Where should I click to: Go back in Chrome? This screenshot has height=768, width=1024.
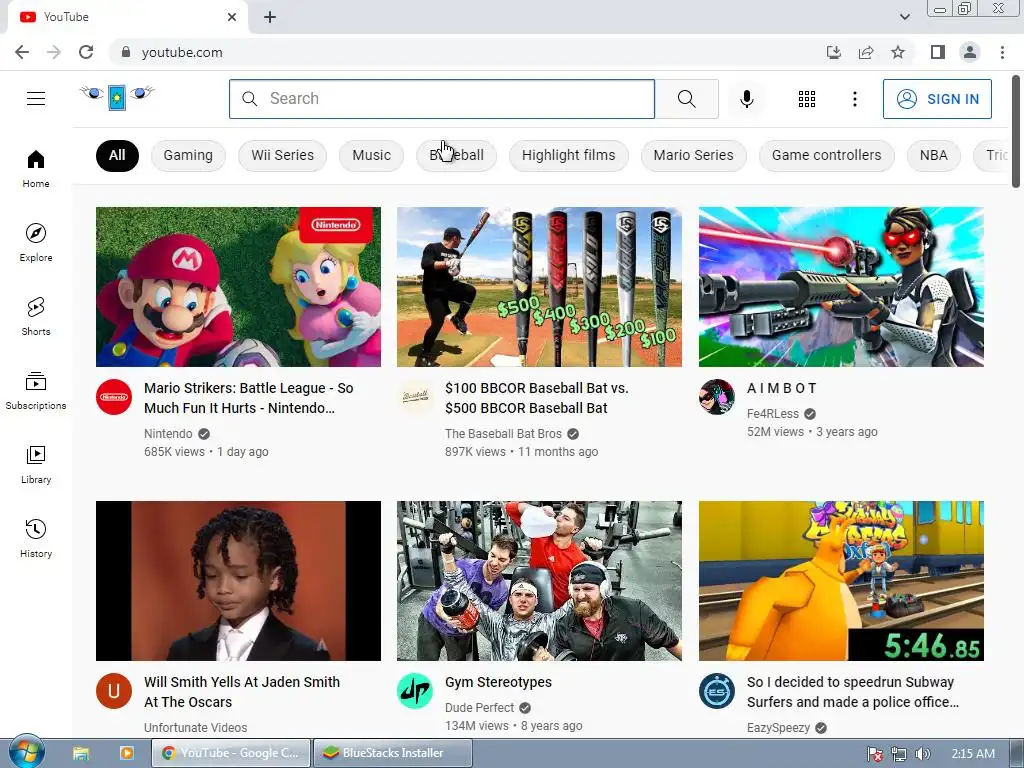click(x=22, y=52)
